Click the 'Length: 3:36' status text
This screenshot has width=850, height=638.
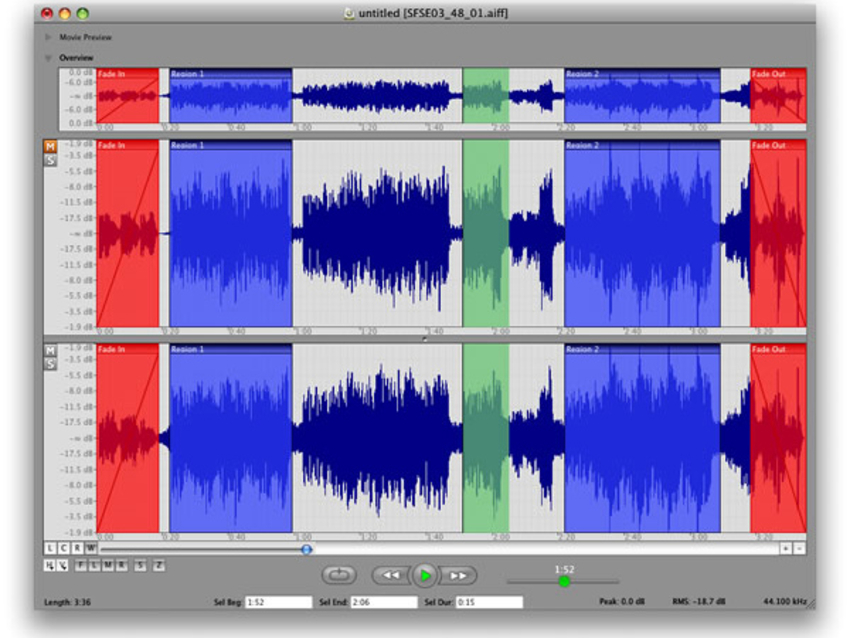[67, 602]
